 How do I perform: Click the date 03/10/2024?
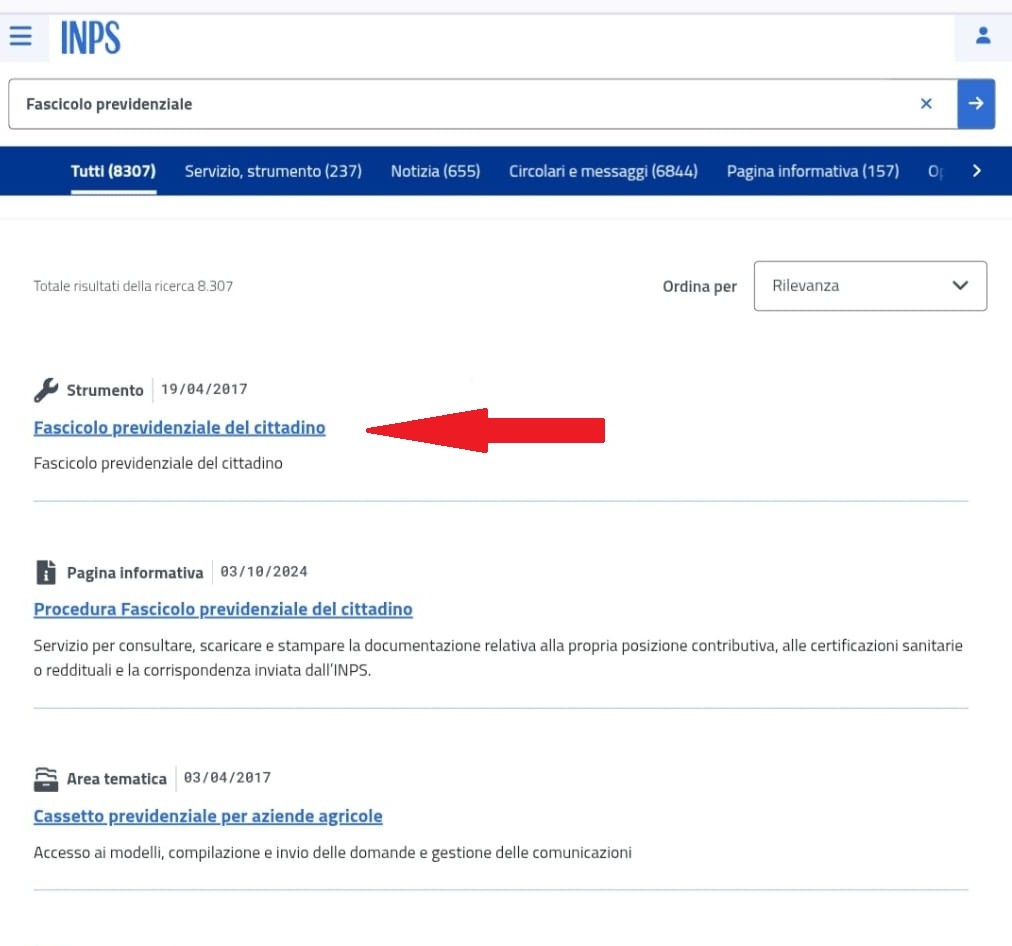[264, 572]
